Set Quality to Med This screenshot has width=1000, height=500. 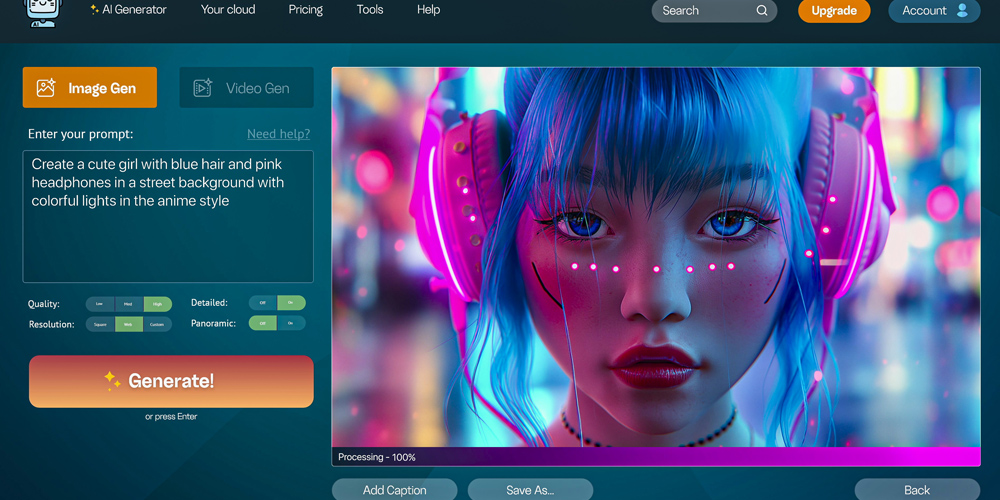tap(129, 304)
